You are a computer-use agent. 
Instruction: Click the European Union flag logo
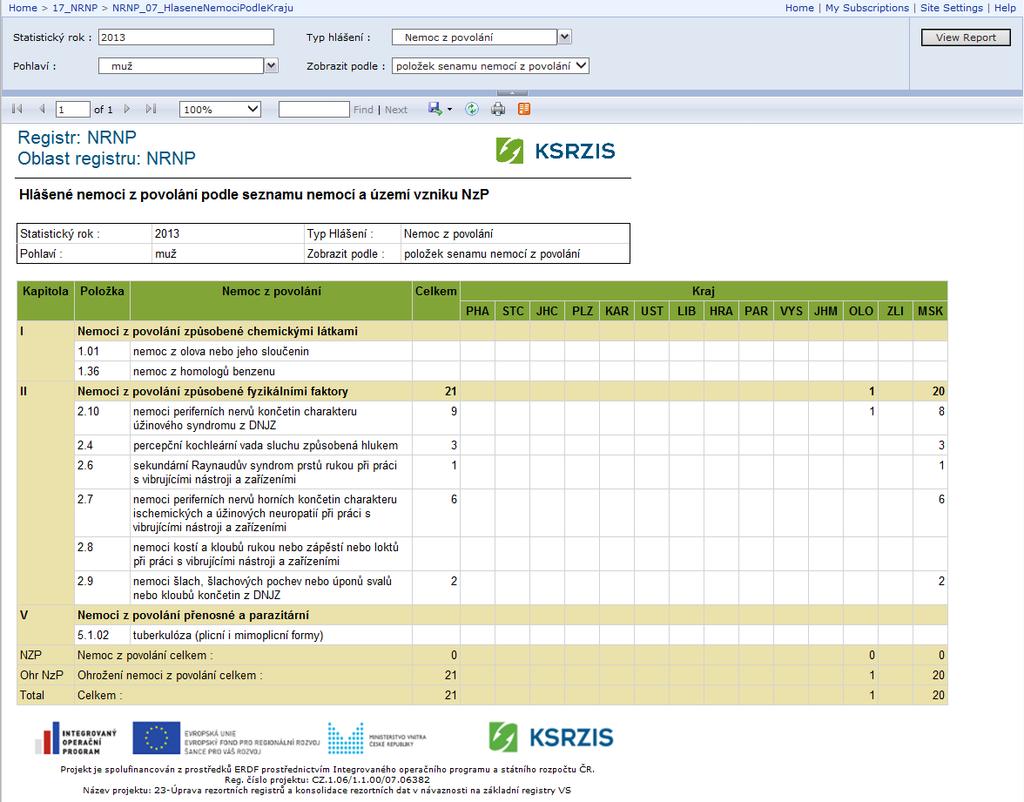(156, 738)
